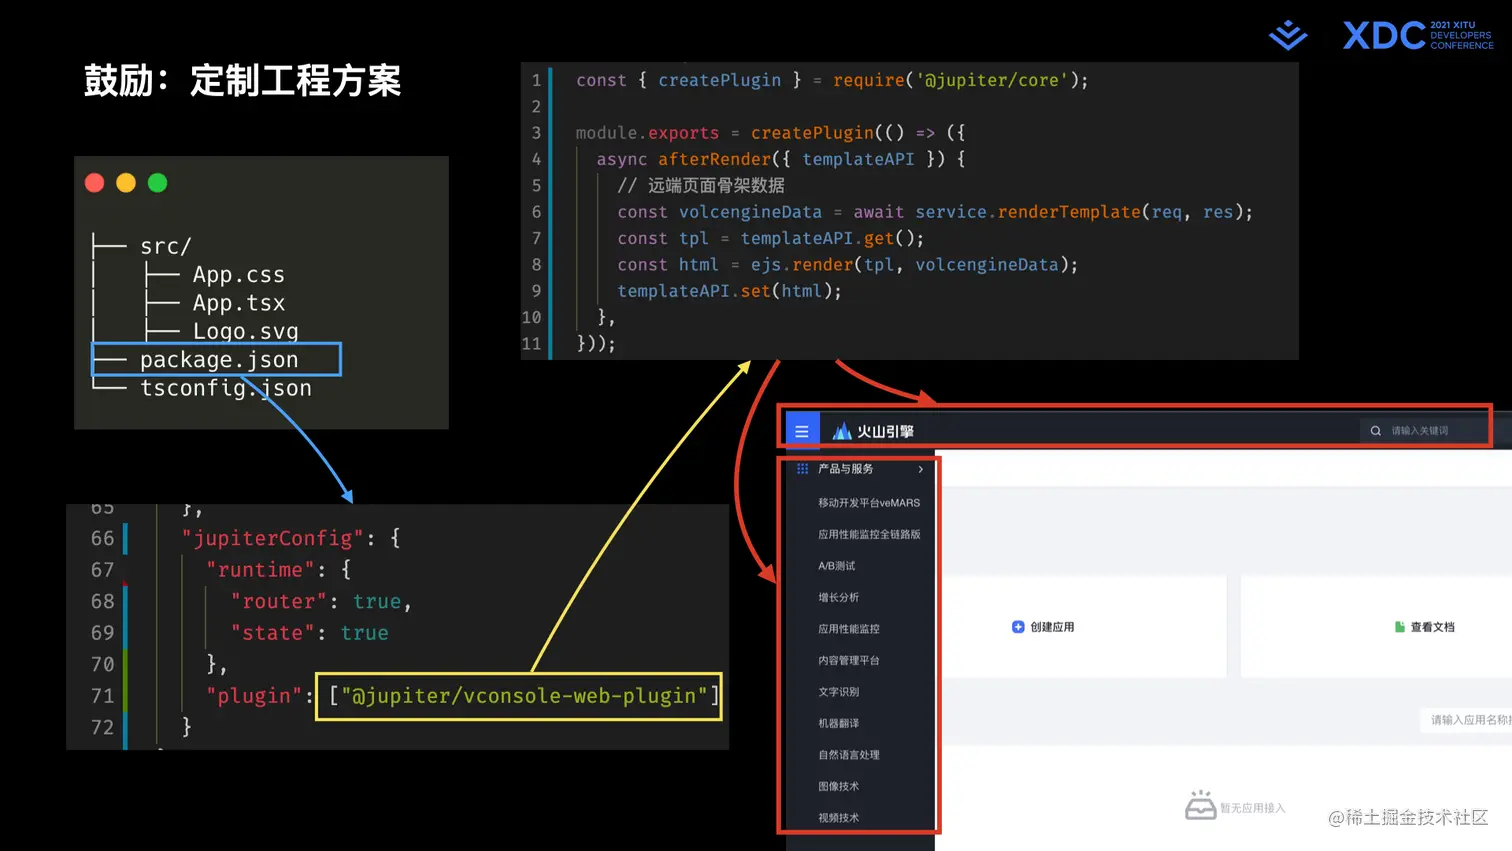The image size is (1512, 851).
Task: Click the search magnifier icon in console header
Action: point(1376,431)
